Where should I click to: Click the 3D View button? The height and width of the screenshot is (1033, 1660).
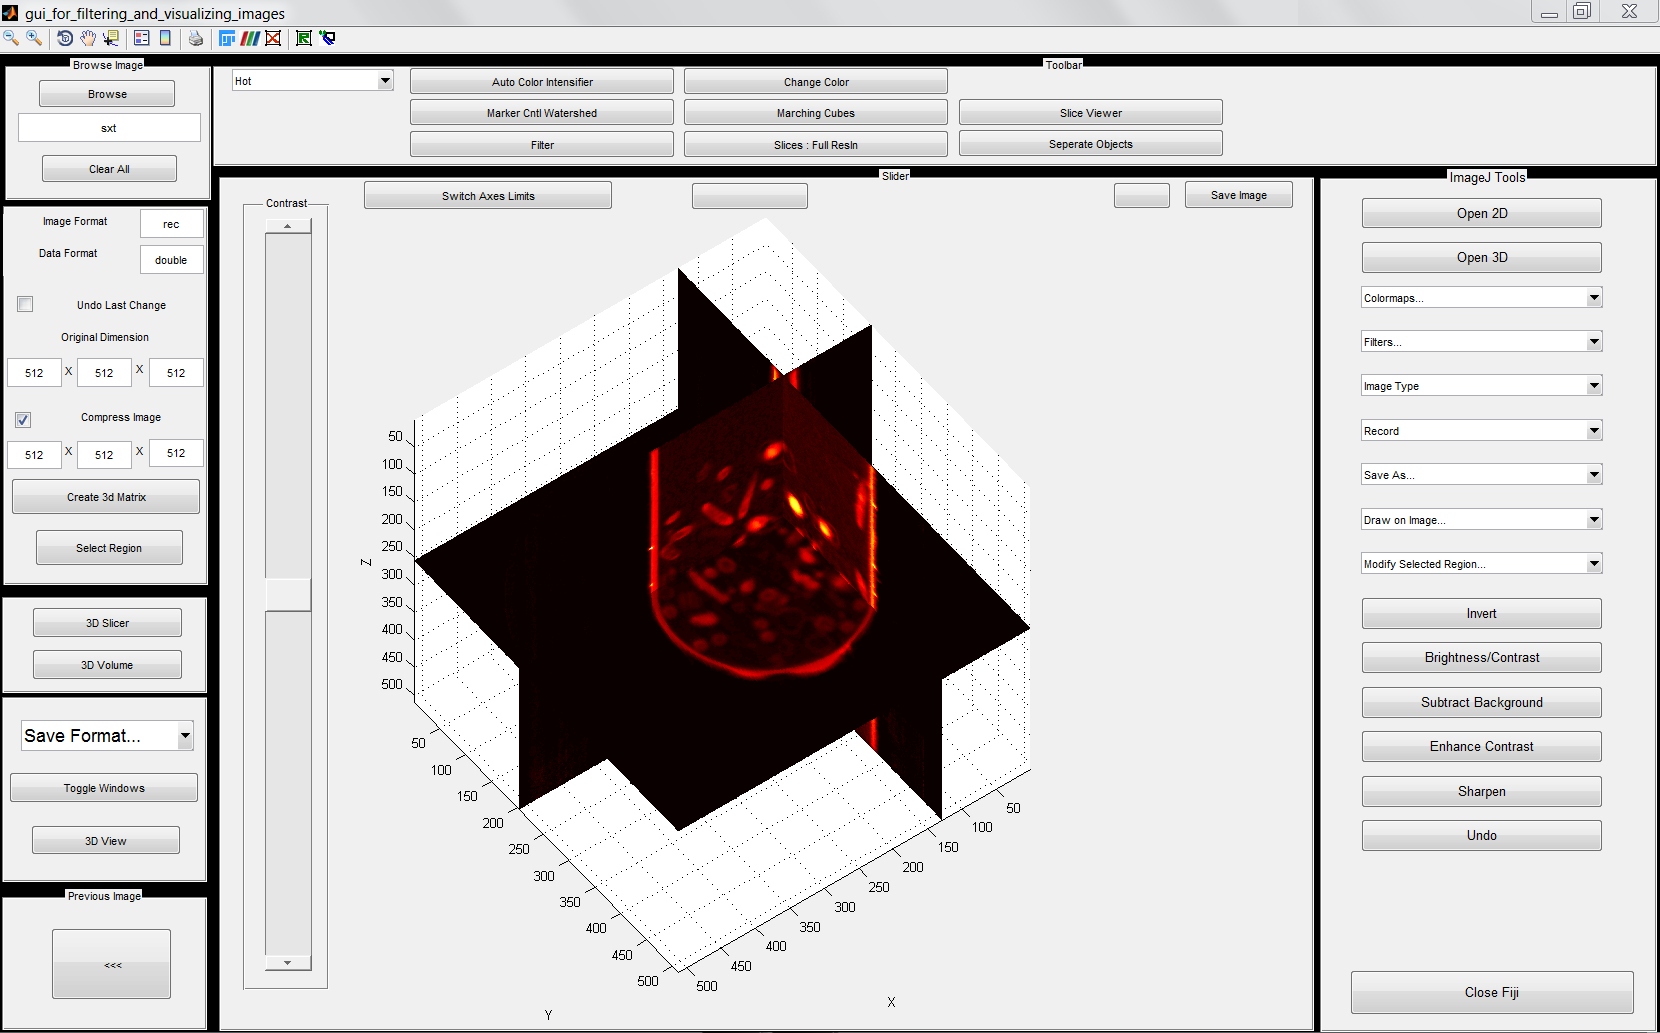106,841
